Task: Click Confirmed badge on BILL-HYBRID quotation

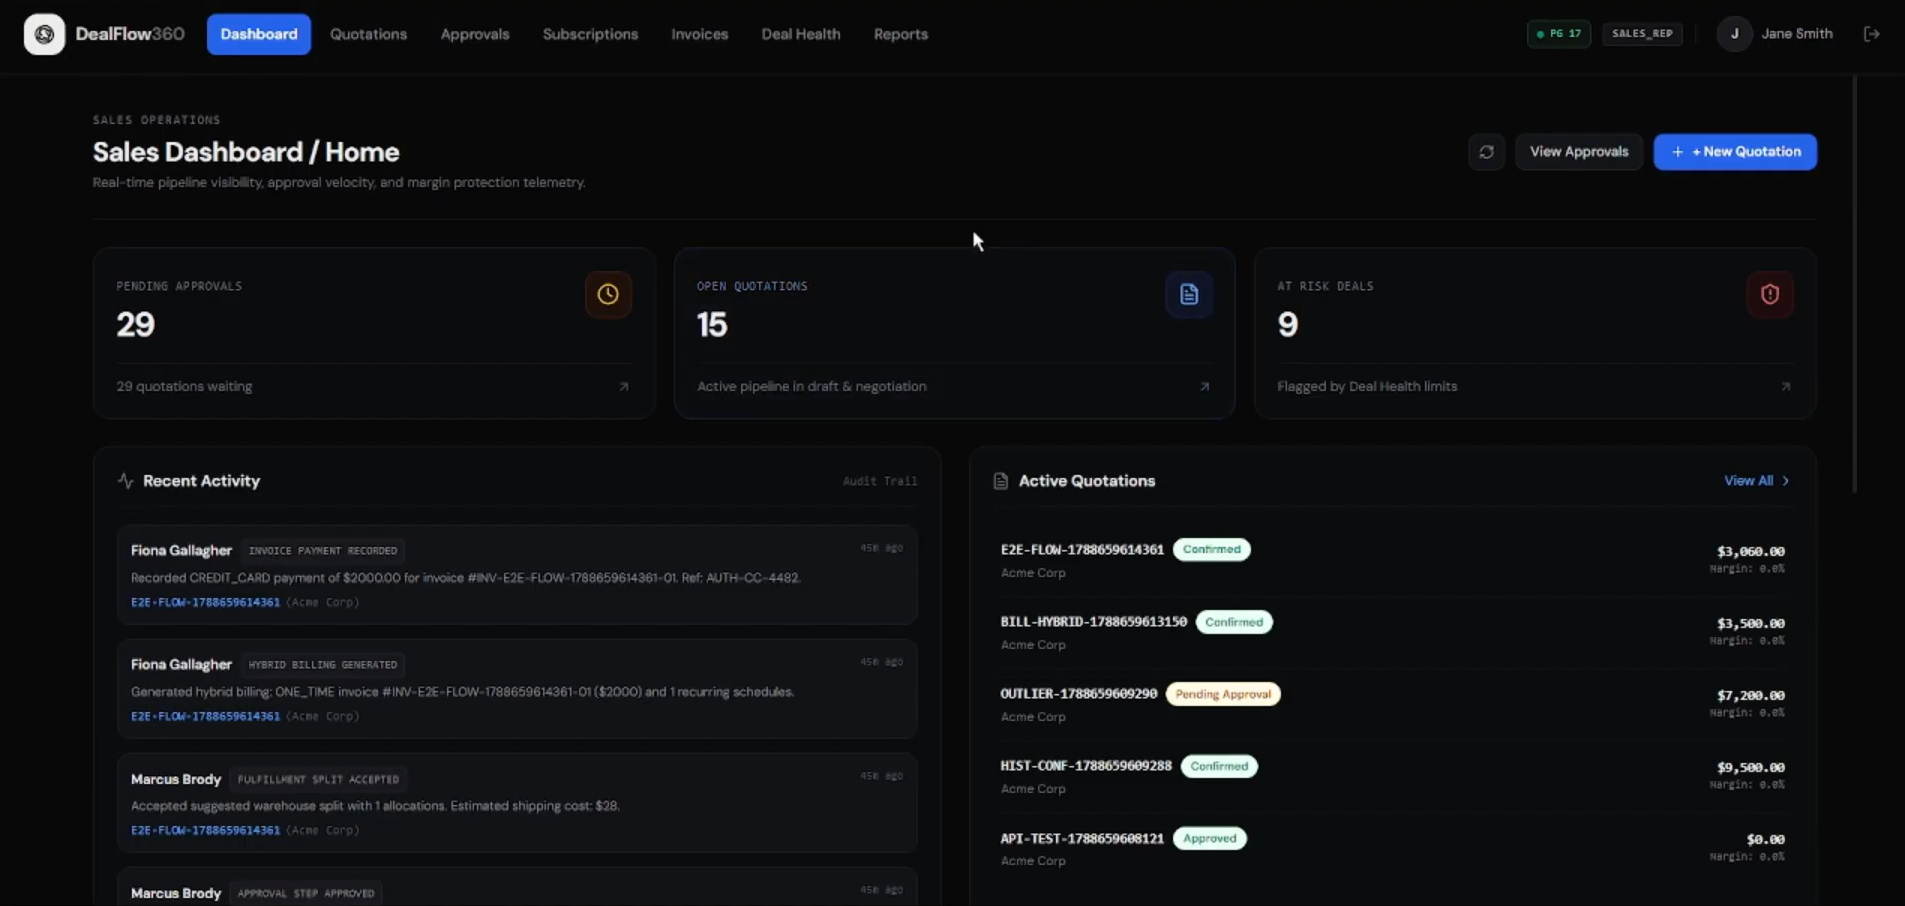Action: [x=1234, y=621]
